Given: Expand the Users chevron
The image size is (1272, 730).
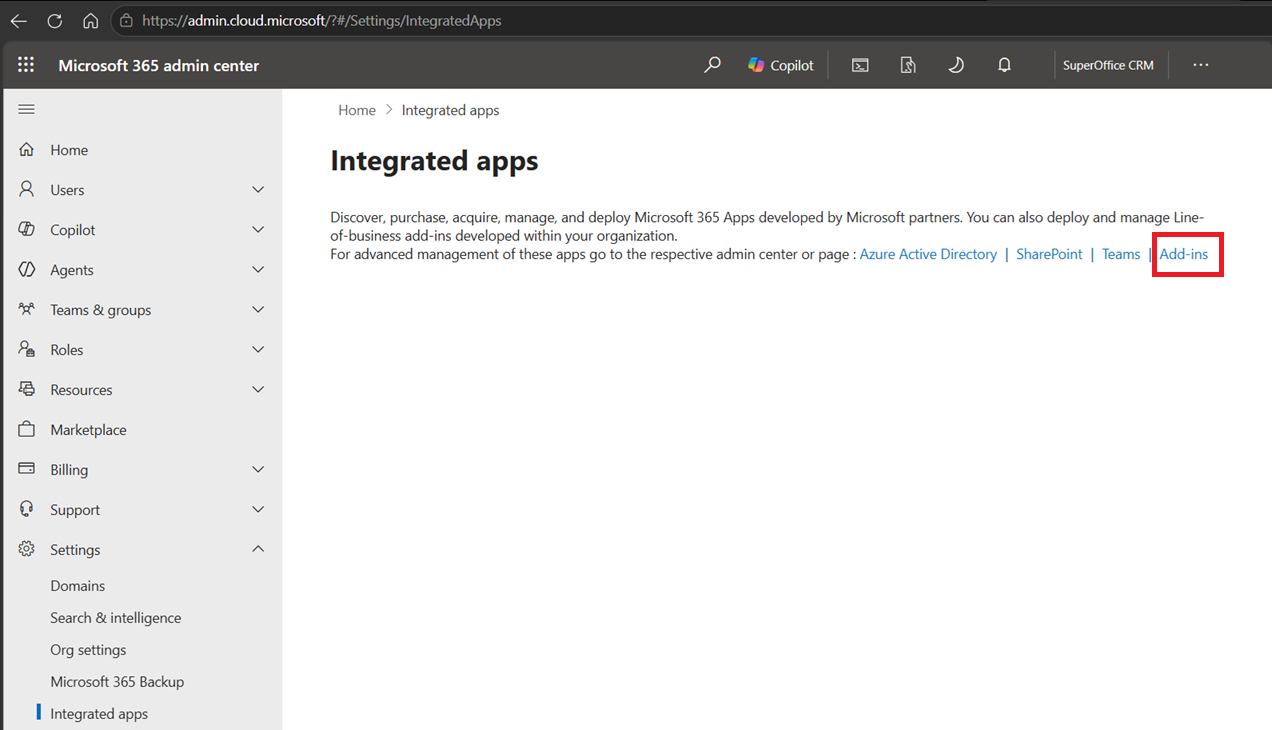Looking at the screenshot, I should [x=258, y=189].
